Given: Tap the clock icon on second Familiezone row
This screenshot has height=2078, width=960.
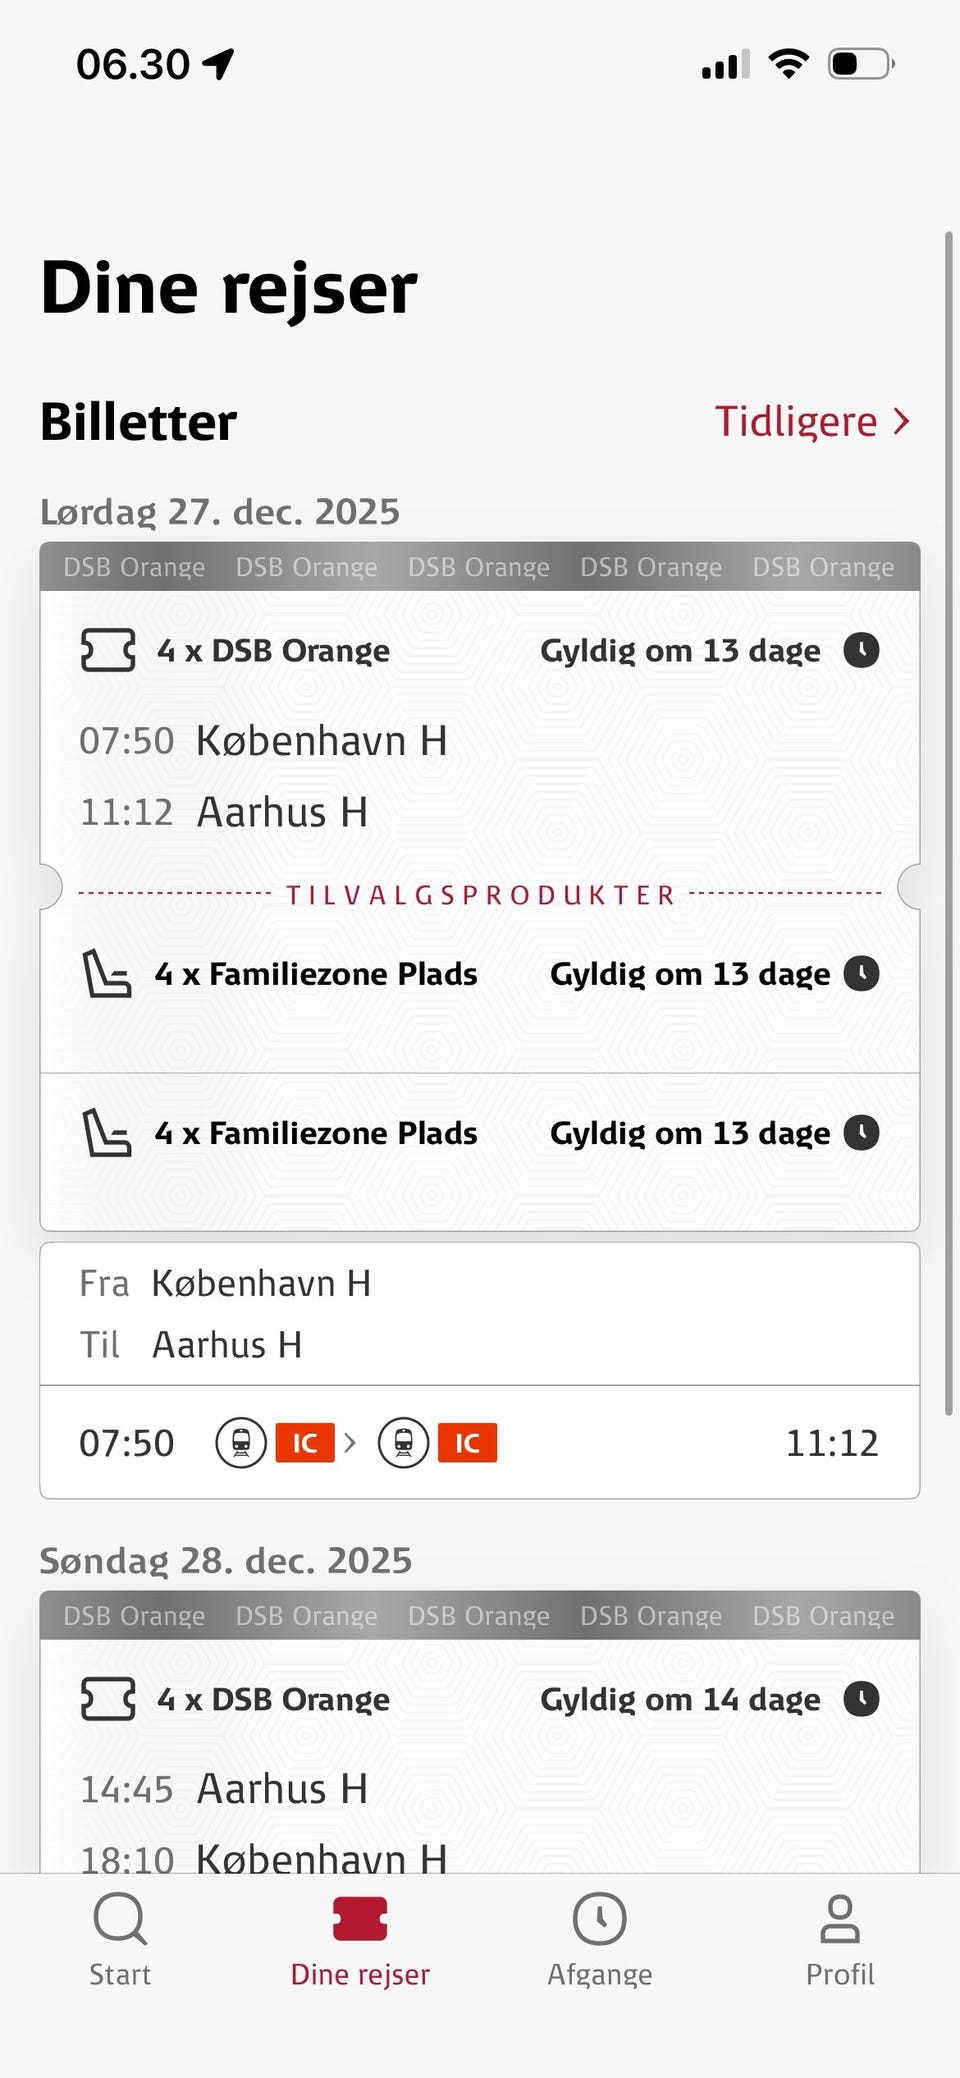Looking at the screenshot, I should [x=861, y=1133].
